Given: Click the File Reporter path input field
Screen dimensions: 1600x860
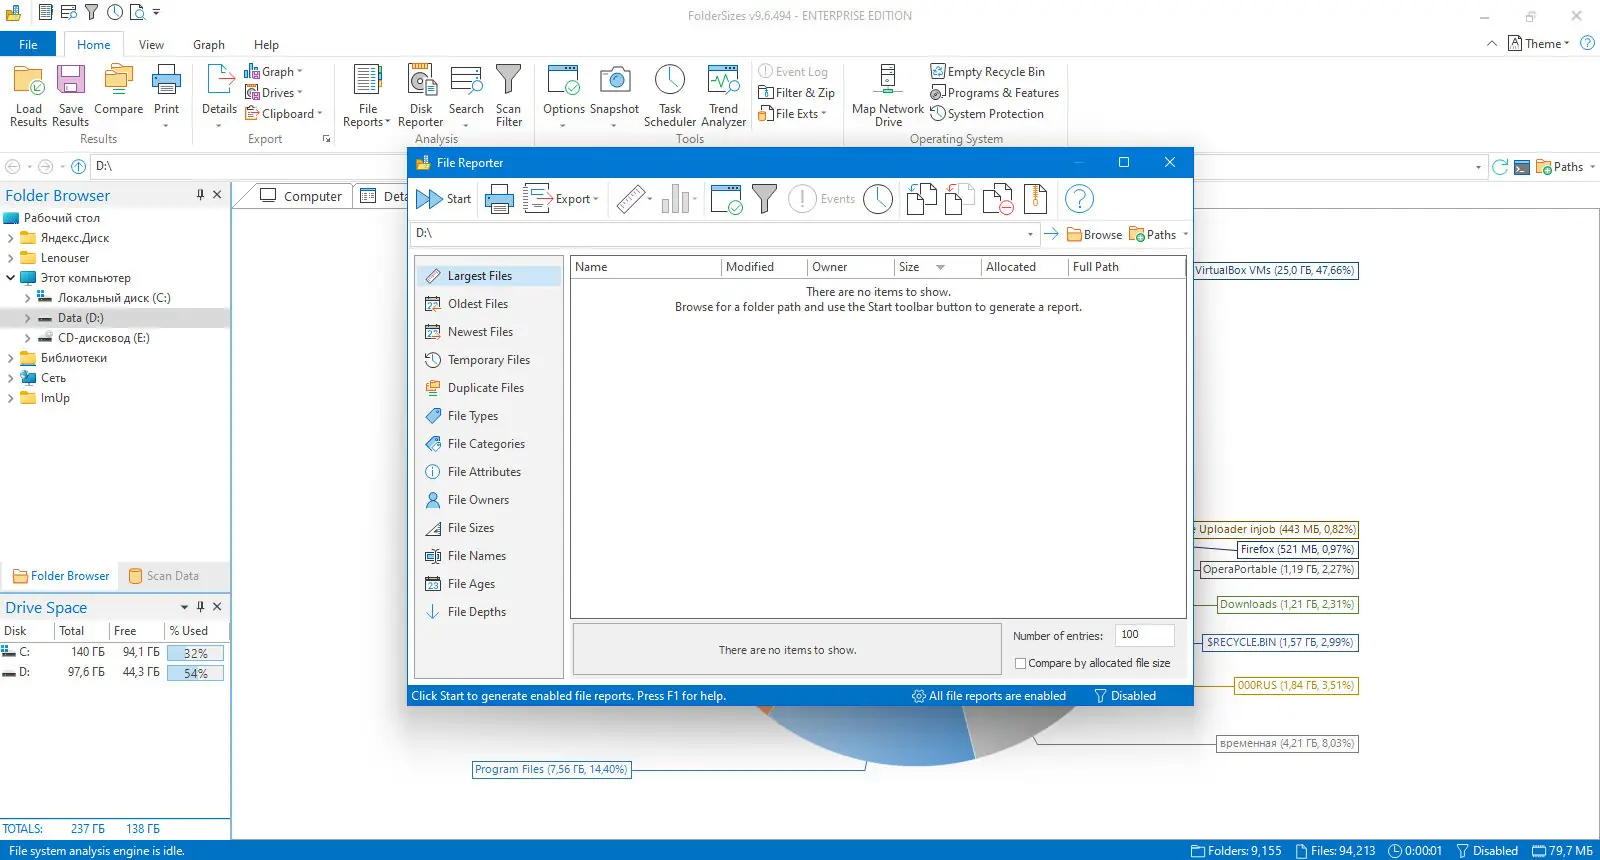Looking at the screenshot, I should [726, 234].
